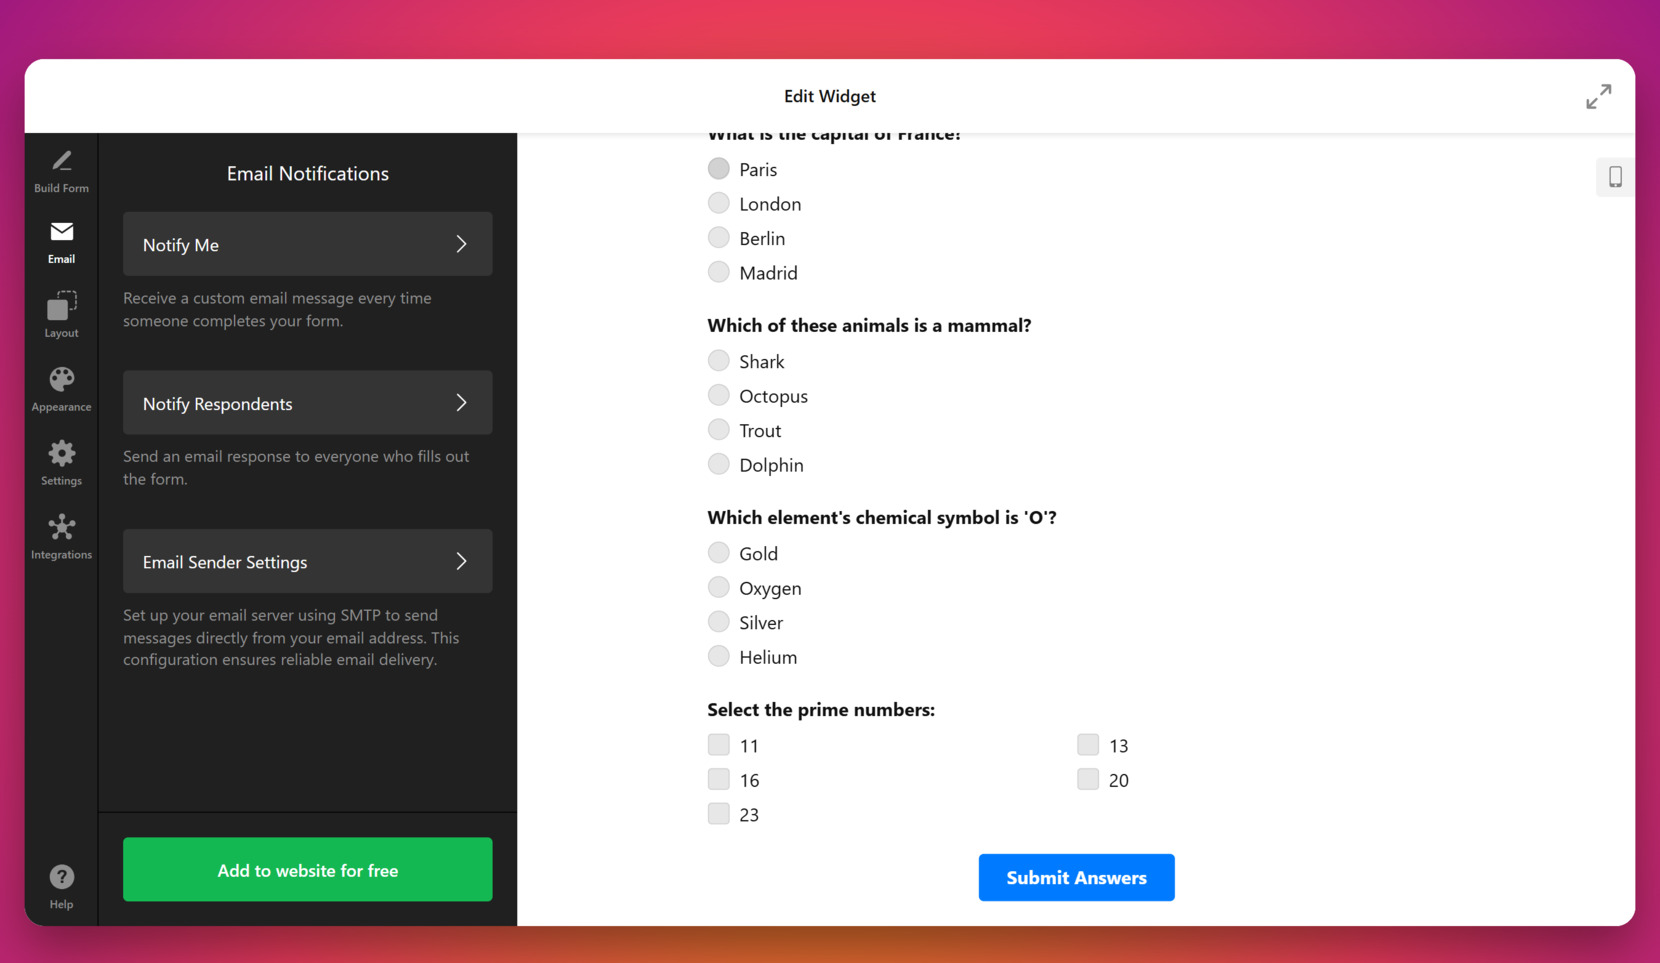1660x963 pixels.
Task: Switch to mobile preview icon
Action: point(1614,177)
